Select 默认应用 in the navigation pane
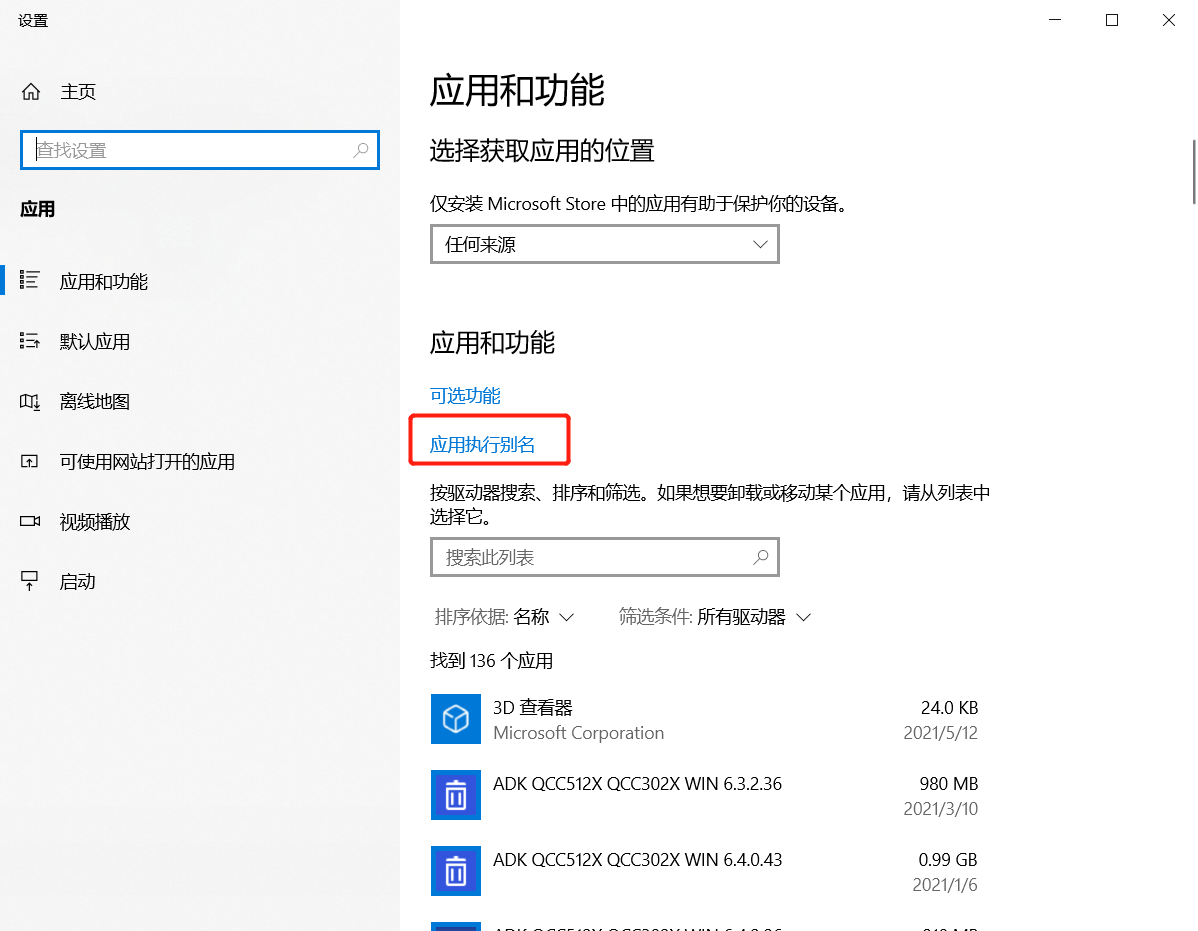This screenshot has width=1198, height=931. point(95,341)
